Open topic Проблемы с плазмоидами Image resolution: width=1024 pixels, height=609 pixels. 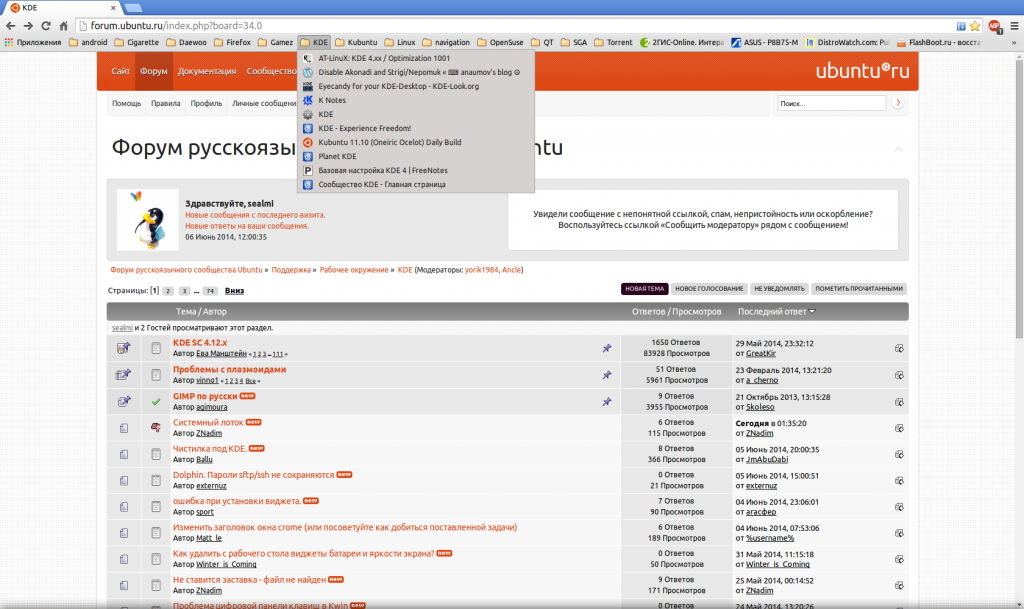pyautogui.click(x=229, y=369)
